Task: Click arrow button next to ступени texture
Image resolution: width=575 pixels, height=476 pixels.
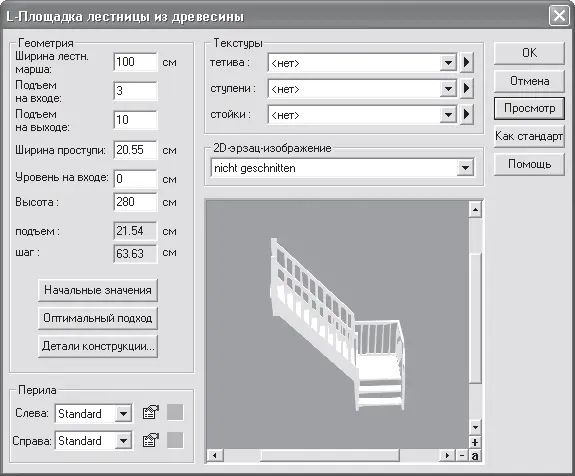Action: [466, 88]
